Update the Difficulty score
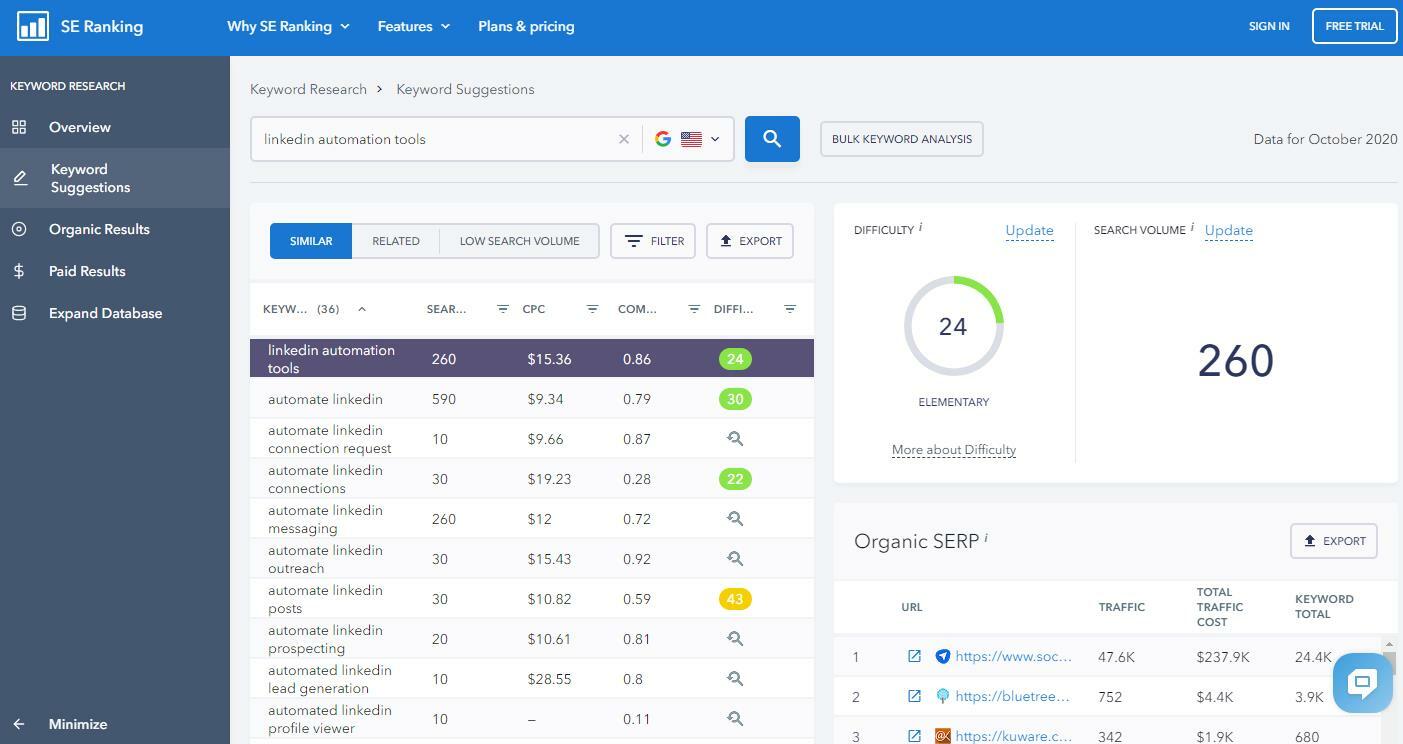 (x=1029, y=230)
